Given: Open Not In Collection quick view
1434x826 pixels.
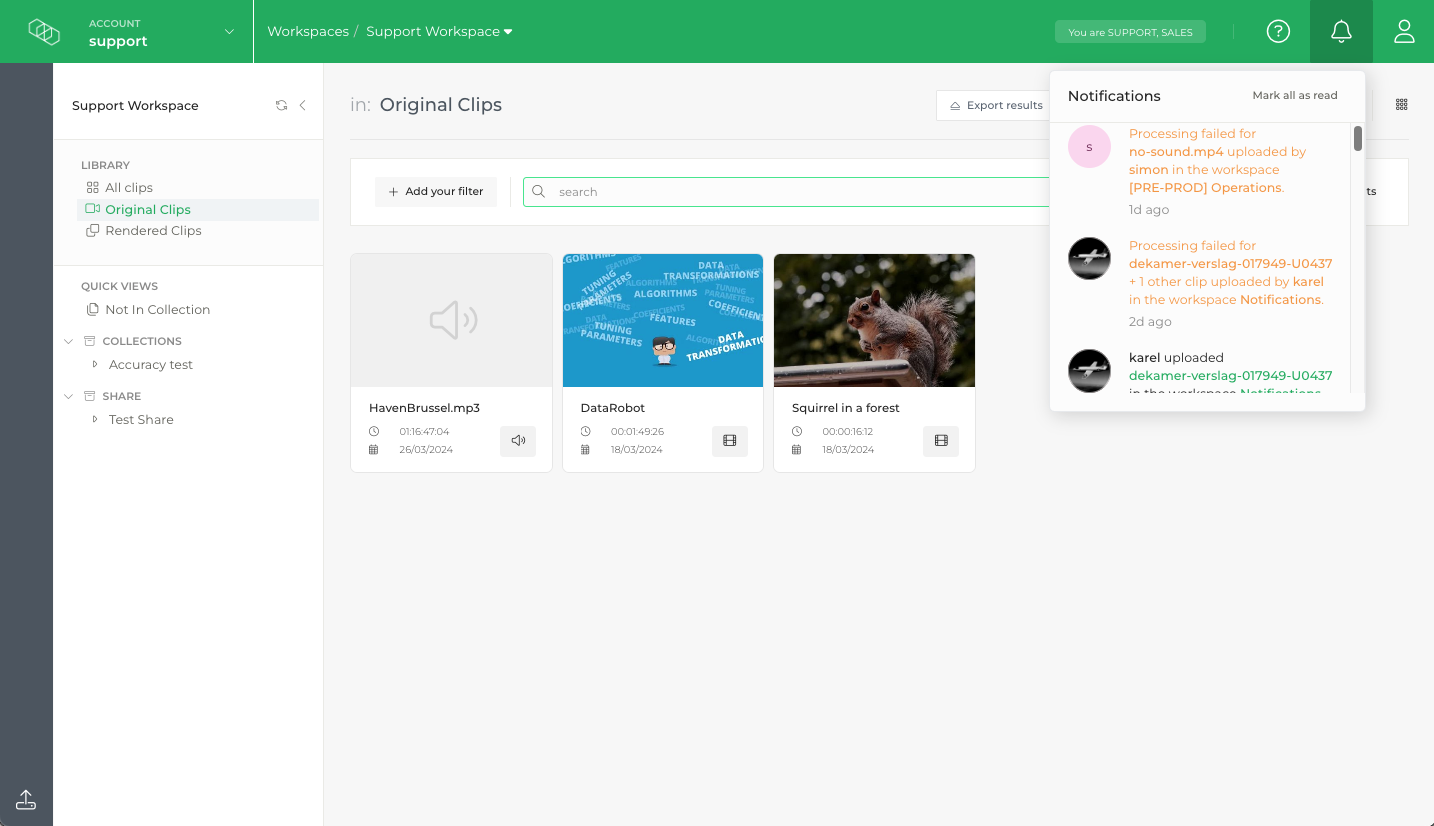Looking at the screenshot, I should [x=157, y=309].
